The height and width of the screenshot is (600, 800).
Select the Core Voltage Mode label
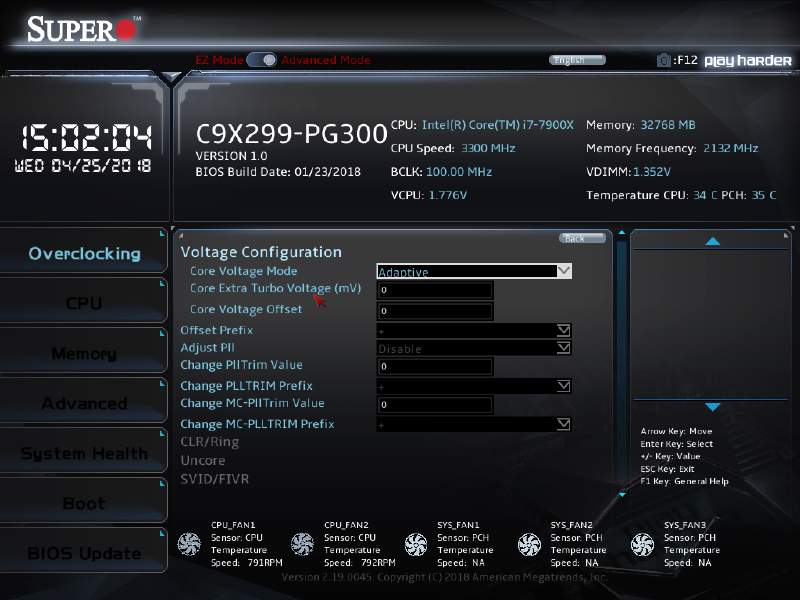[243, 271]
